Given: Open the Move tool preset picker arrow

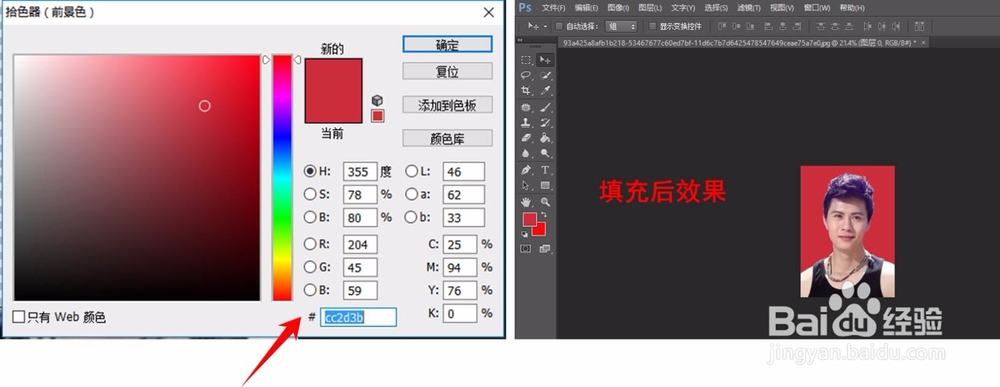Looking at the screenshot, I should pos(545,27).
